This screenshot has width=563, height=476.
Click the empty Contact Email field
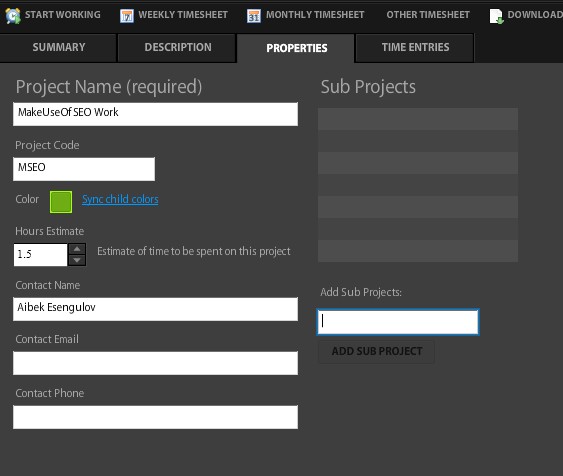155,363
